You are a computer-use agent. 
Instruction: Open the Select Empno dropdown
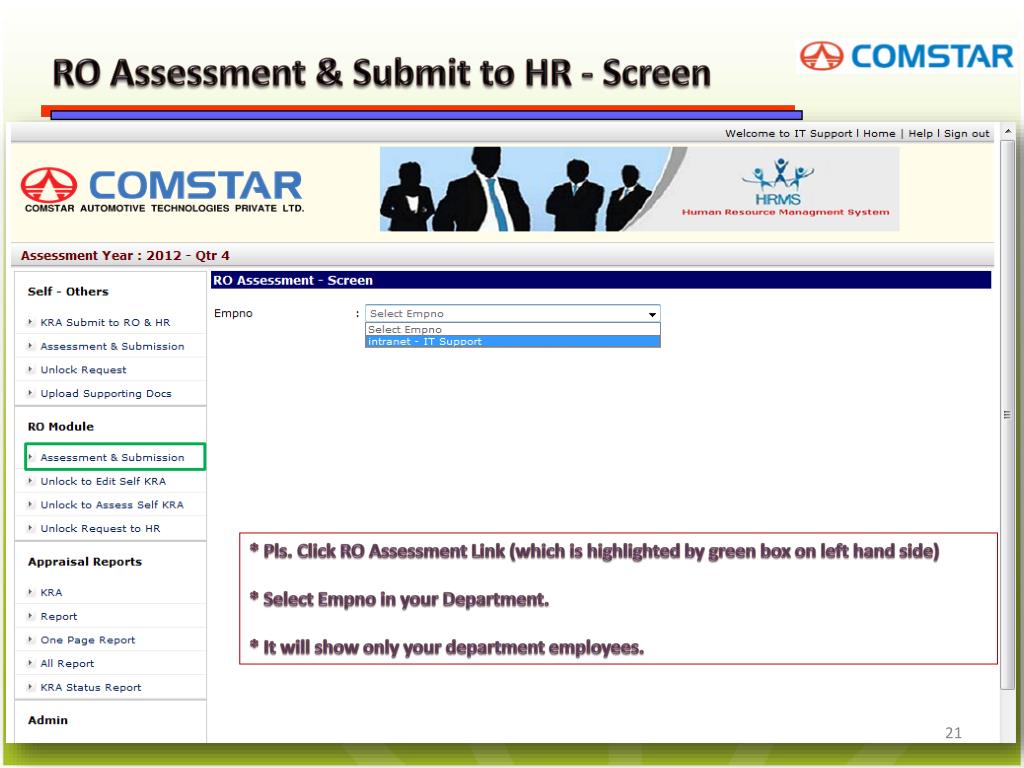pos(513,313)
